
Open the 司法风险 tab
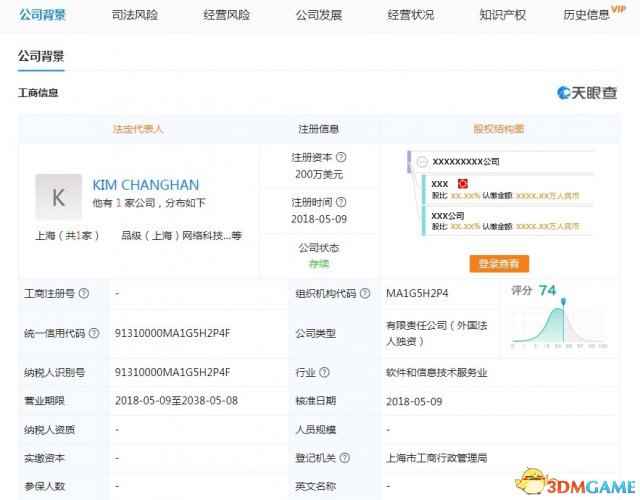[134, 15]
